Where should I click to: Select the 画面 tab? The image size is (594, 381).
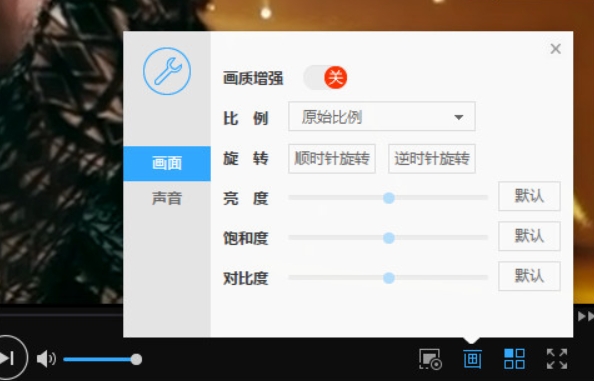click(167, 164)
